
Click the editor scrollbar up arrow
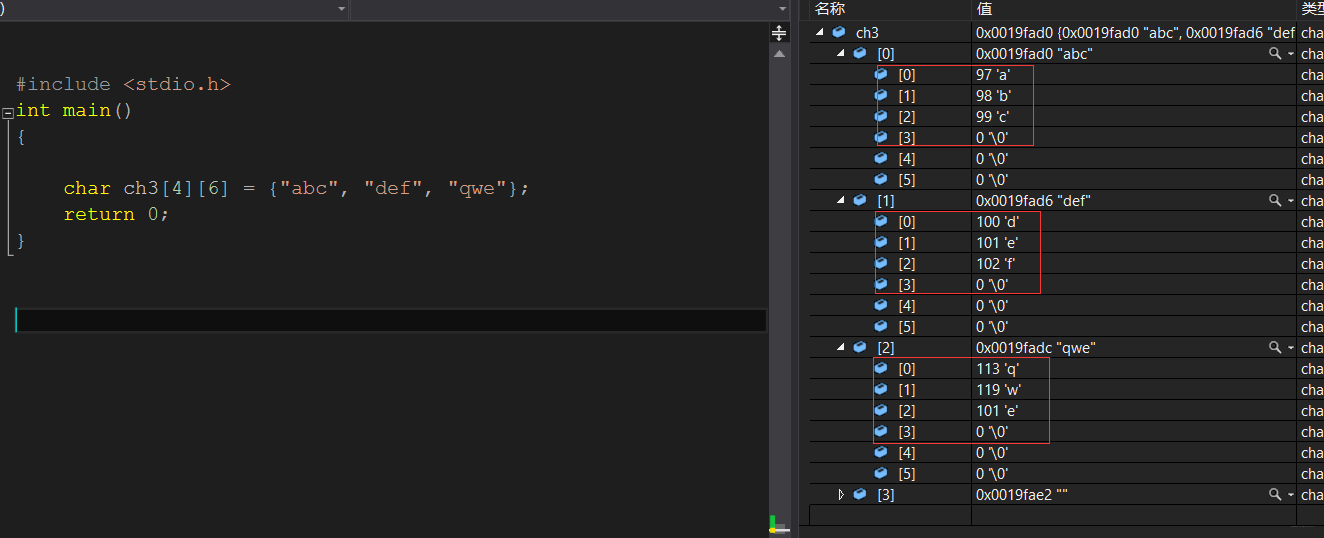(x=779, y=52)
